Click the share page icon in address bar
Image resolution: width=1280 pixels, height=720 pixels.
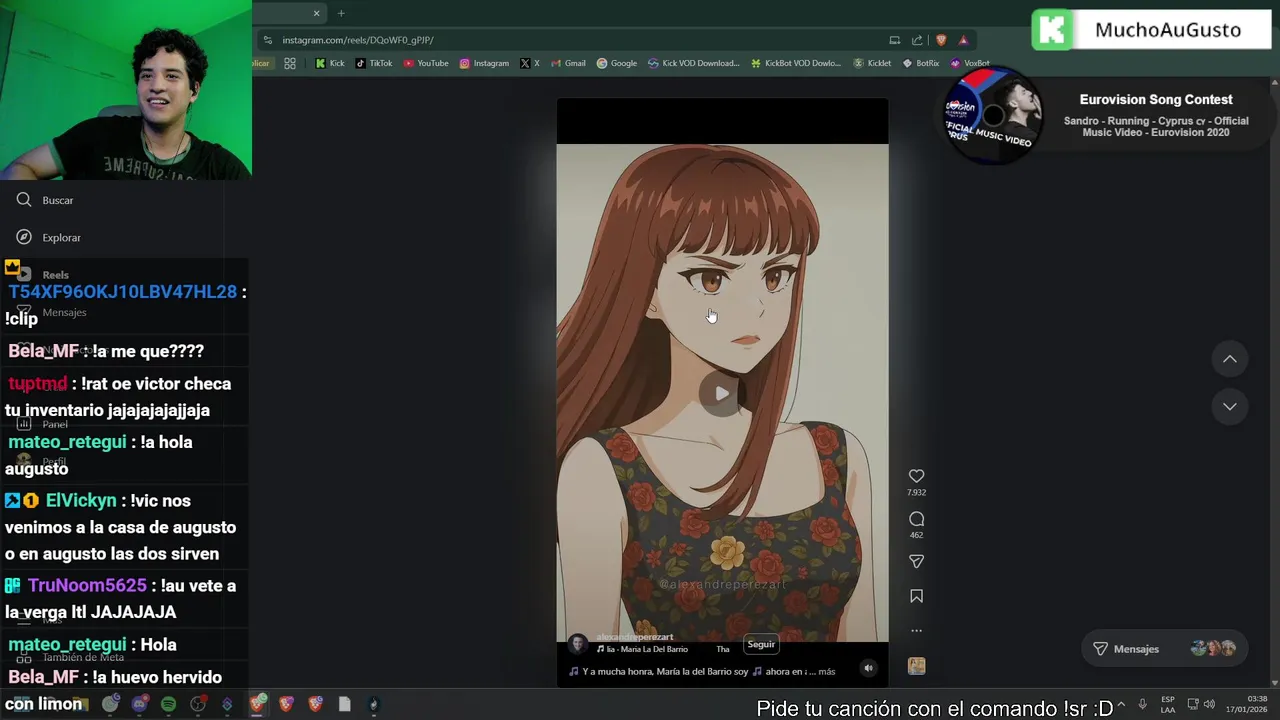coord(917,40)
